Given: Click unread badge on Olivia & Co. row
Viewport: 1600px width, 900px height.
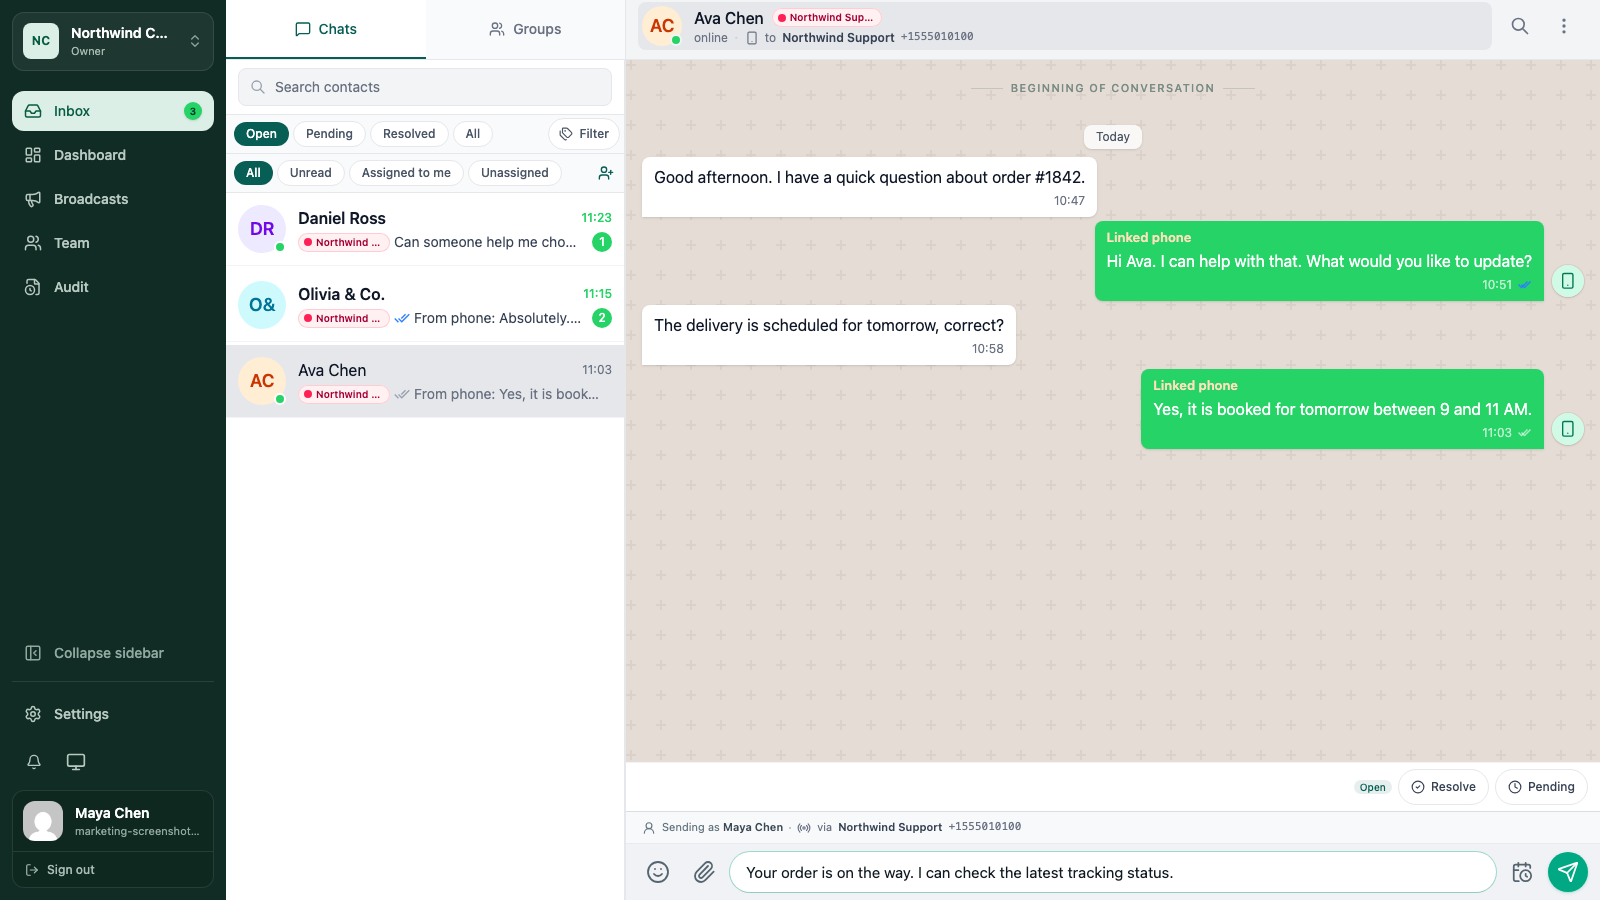Looking at the screenshot, I should [602, 318].
